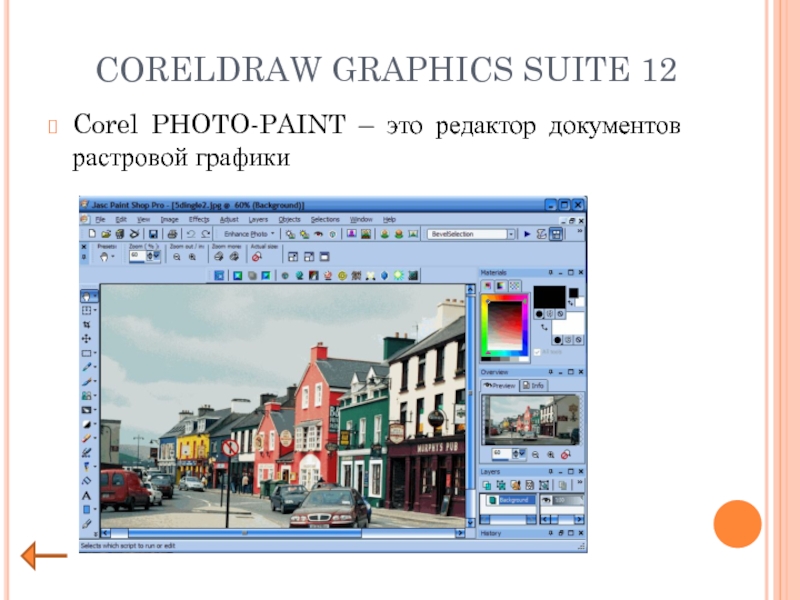Click the Background layer opacity slider

pos(567,500)
